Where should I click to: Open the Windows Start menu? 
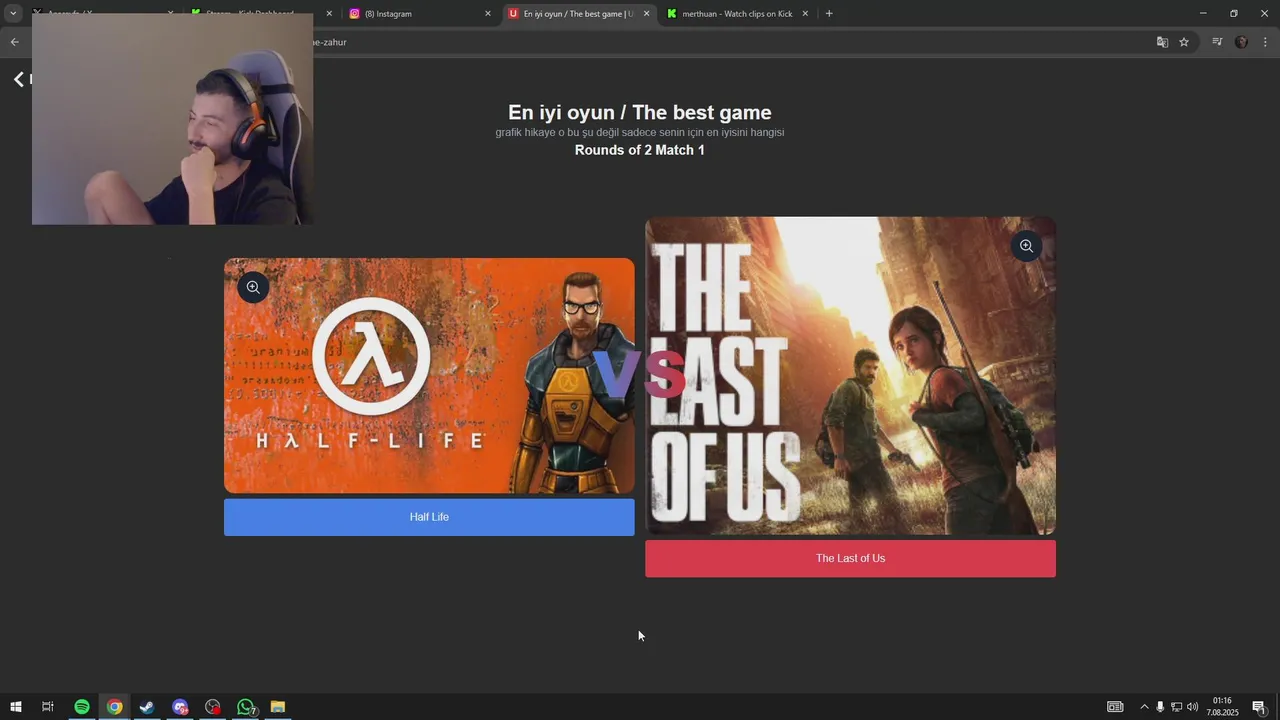click(x=15, y=707)
